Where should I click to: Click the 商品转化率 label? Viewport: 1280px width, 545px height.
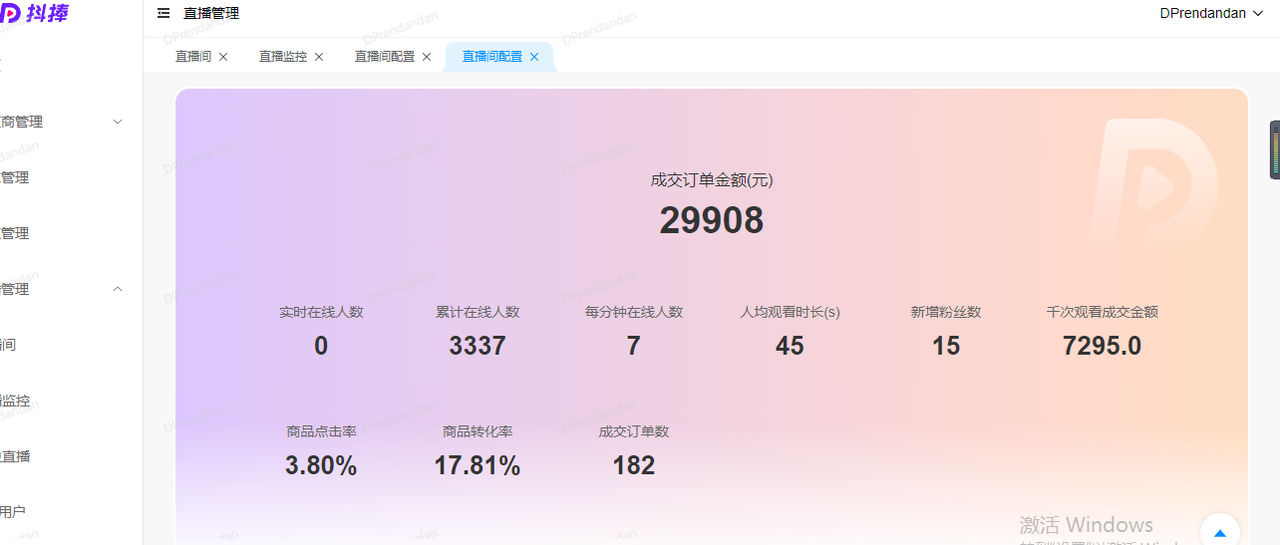[x=477, y=432]
